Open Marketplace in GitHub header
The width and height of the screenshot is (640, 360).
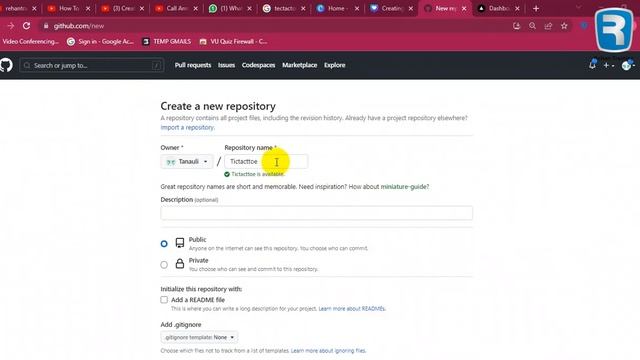point(300,65)
